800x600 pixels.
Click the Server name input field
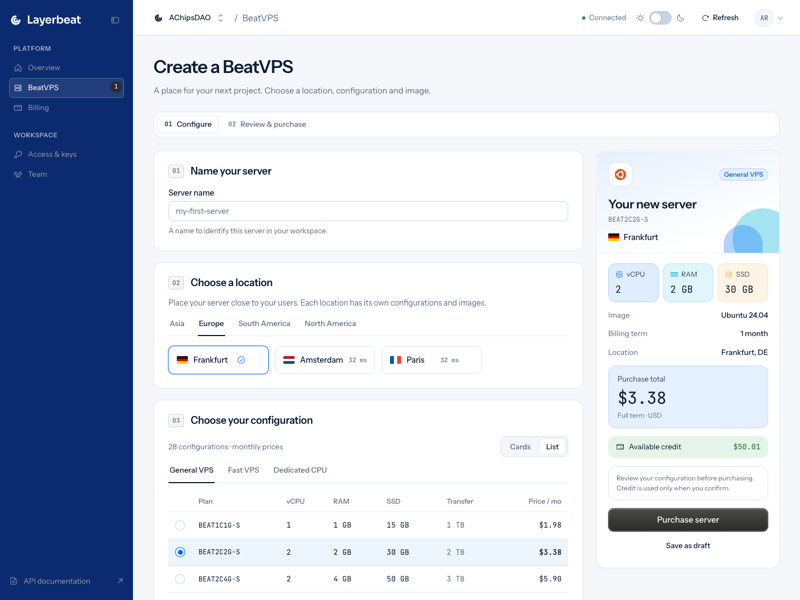pyautogui.click(x=368, y=211)
